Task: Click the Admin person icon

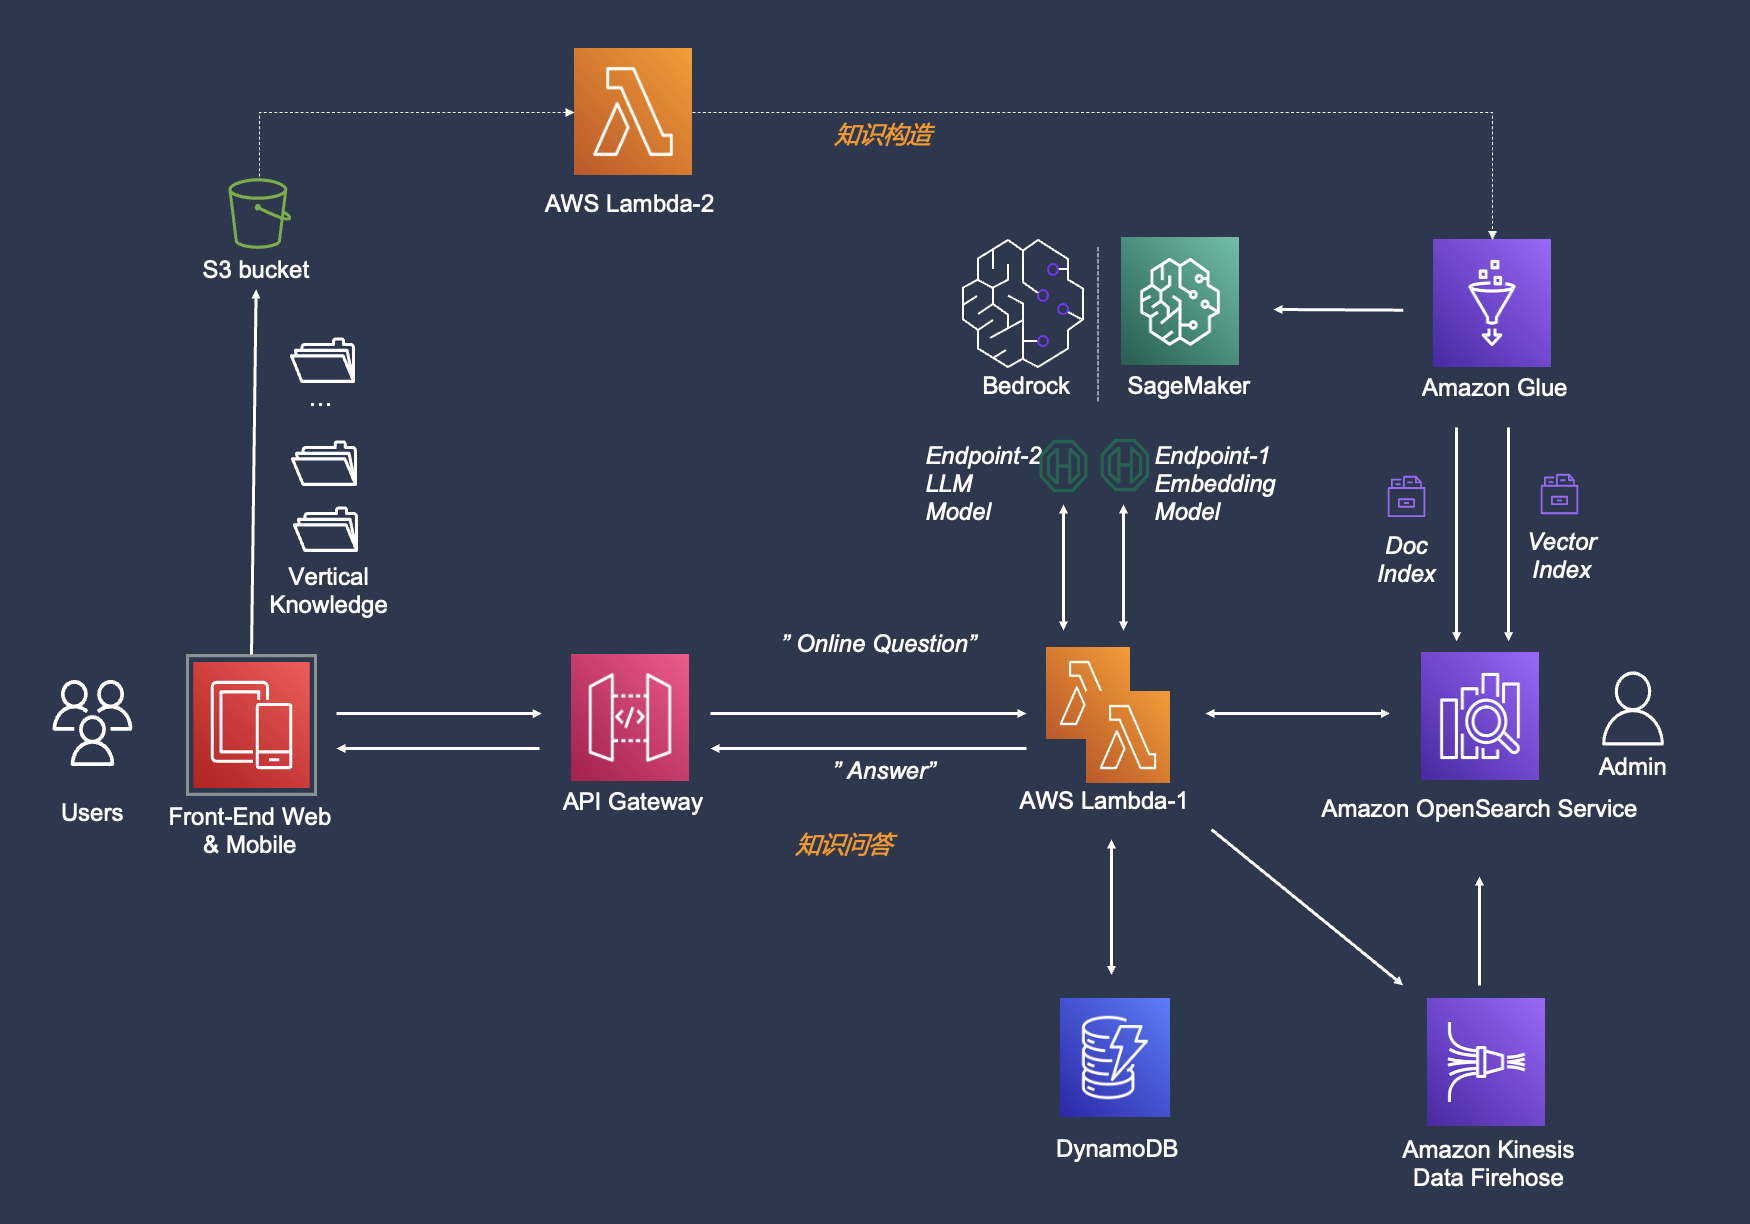Action: coord(1633,709)
